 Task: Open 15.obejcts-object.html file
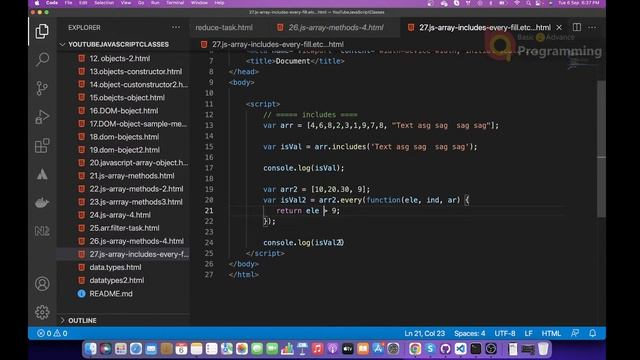[x=127, y=98]
